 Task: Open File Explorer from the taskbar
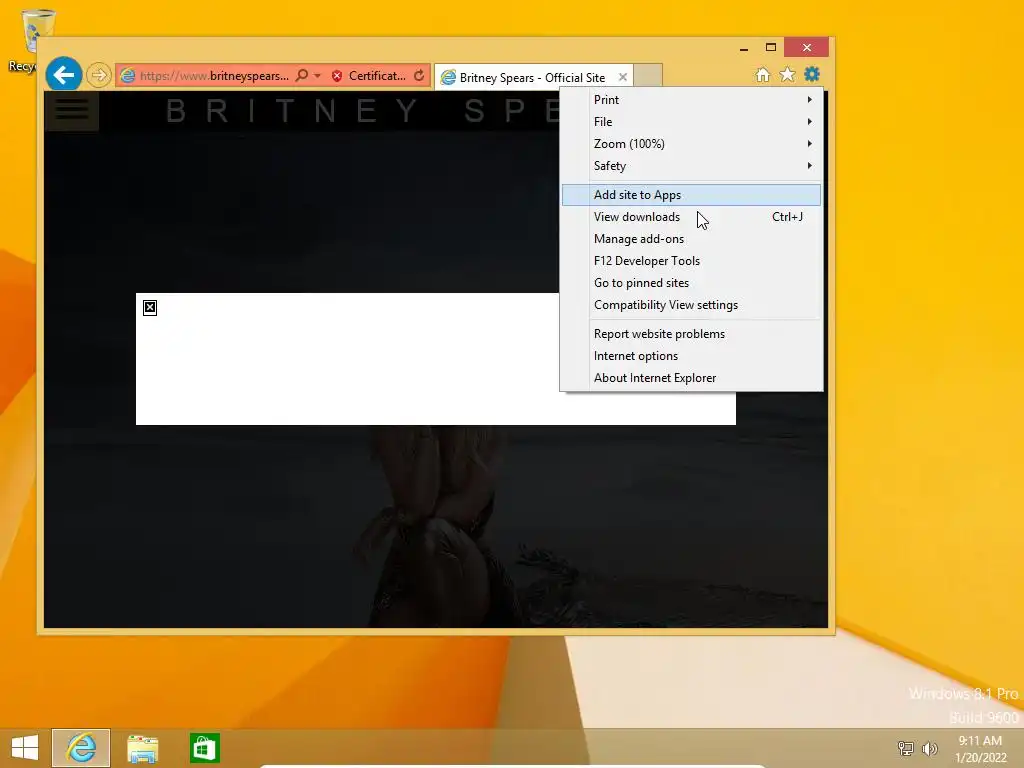pos(142,748)
